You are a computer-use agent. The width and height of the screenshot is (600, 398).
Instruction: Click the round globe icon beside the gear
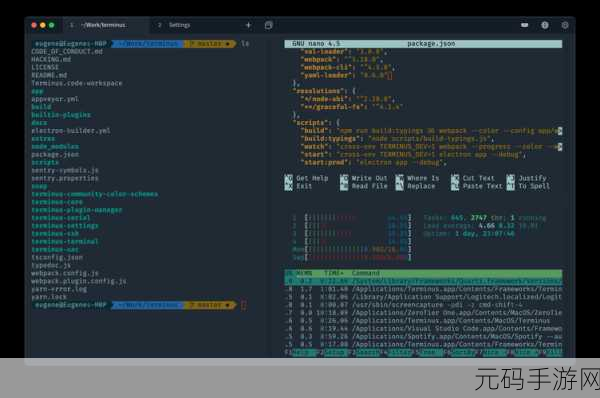coord(545,25)
